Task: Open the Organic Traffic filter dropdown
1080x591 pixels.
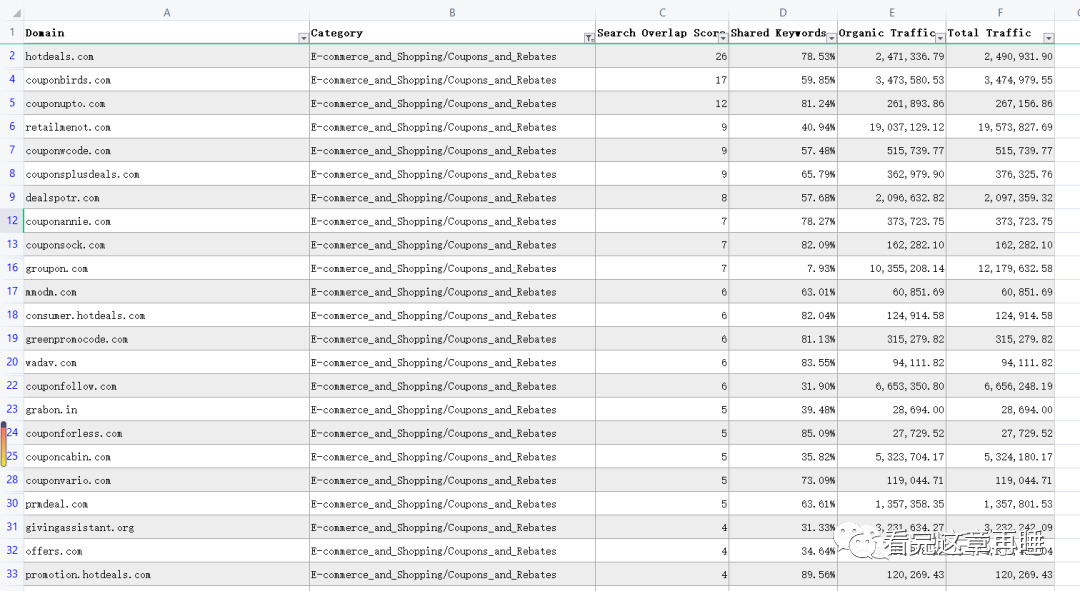Action: (x=939, y=38)
